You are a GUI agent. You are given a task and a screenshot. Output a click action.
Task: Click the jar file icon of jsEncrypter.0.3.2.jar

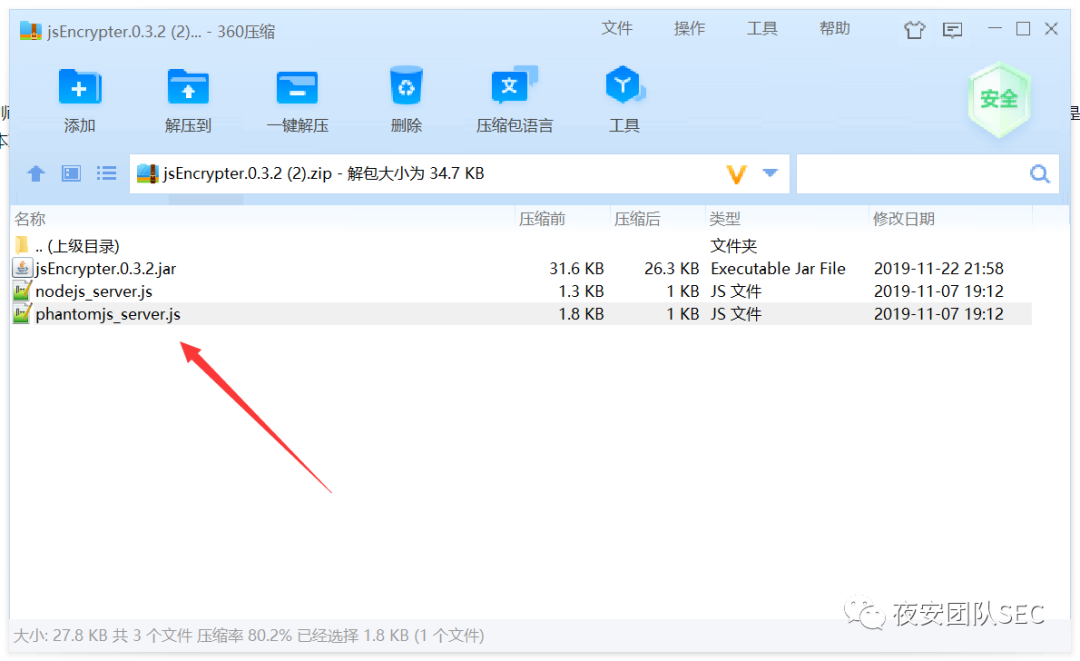[22, 268]
